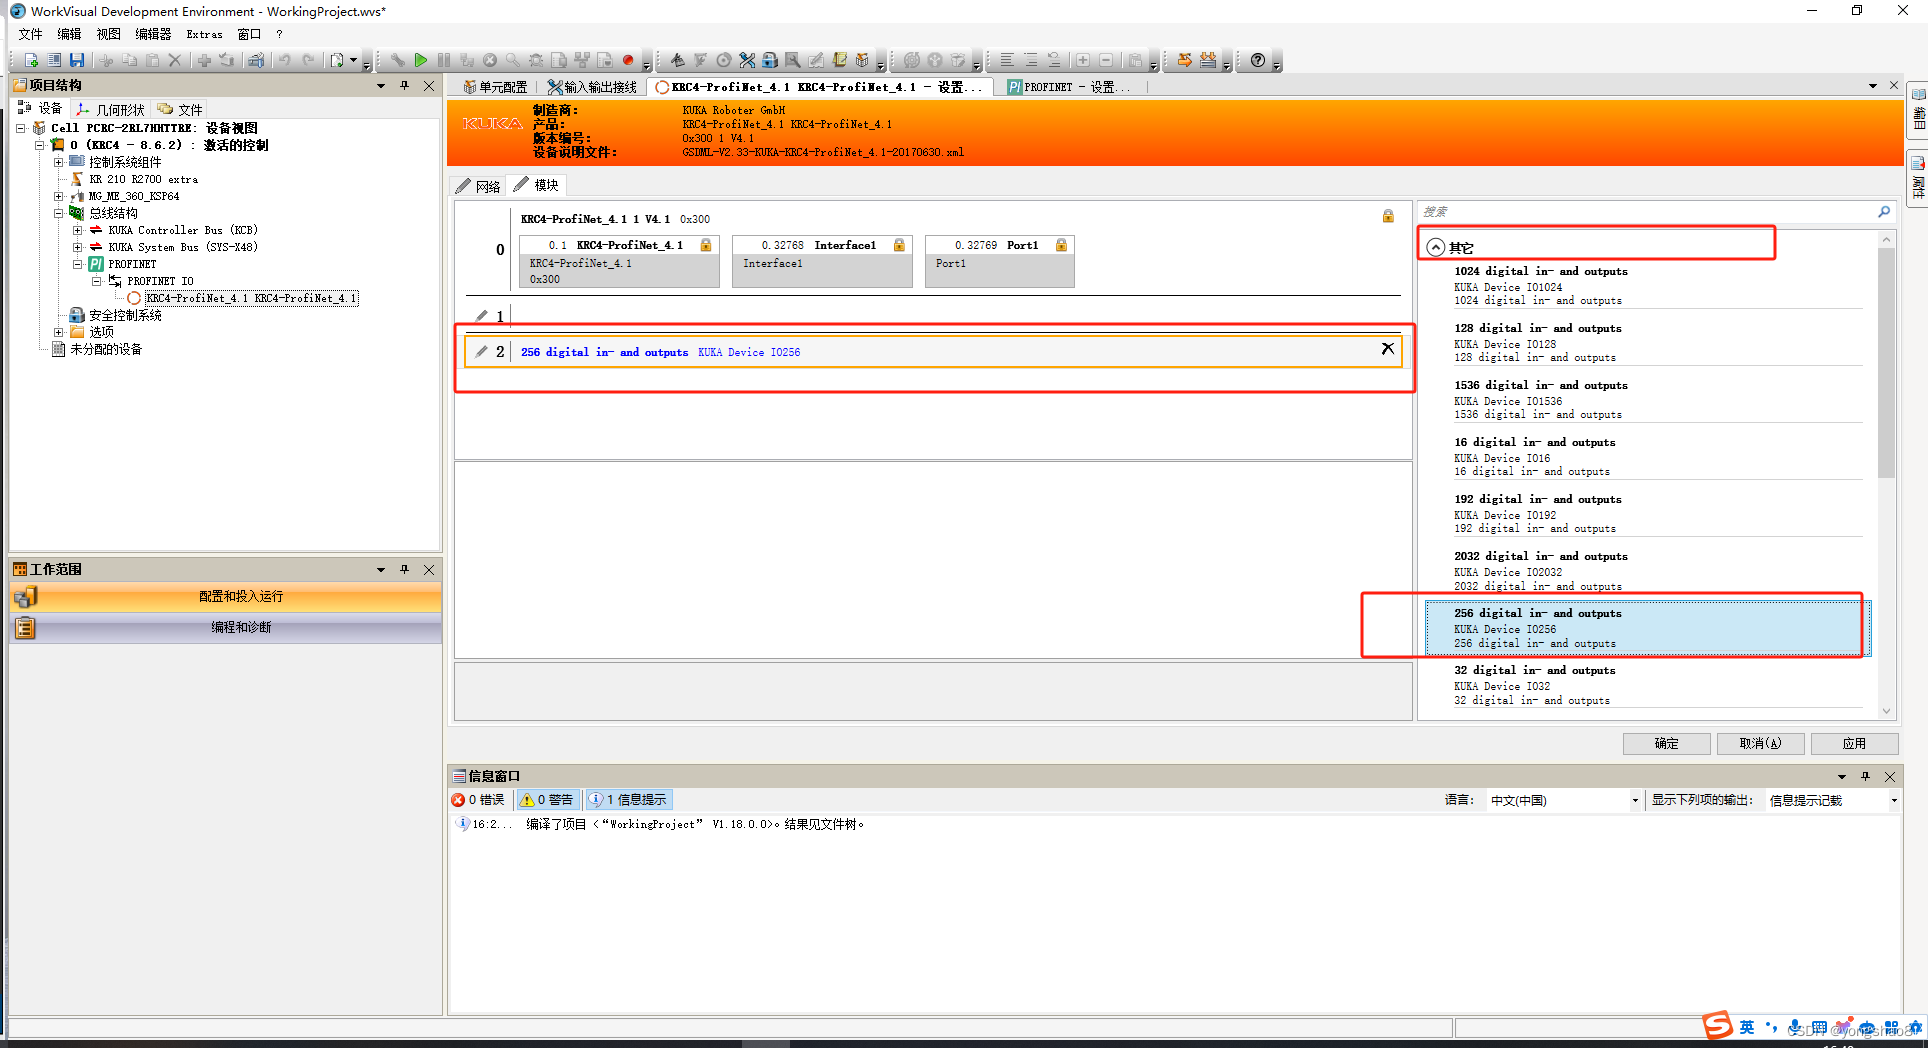
Task: Click the Undo arrow toolbar icon
Action: tap(285, 60)
